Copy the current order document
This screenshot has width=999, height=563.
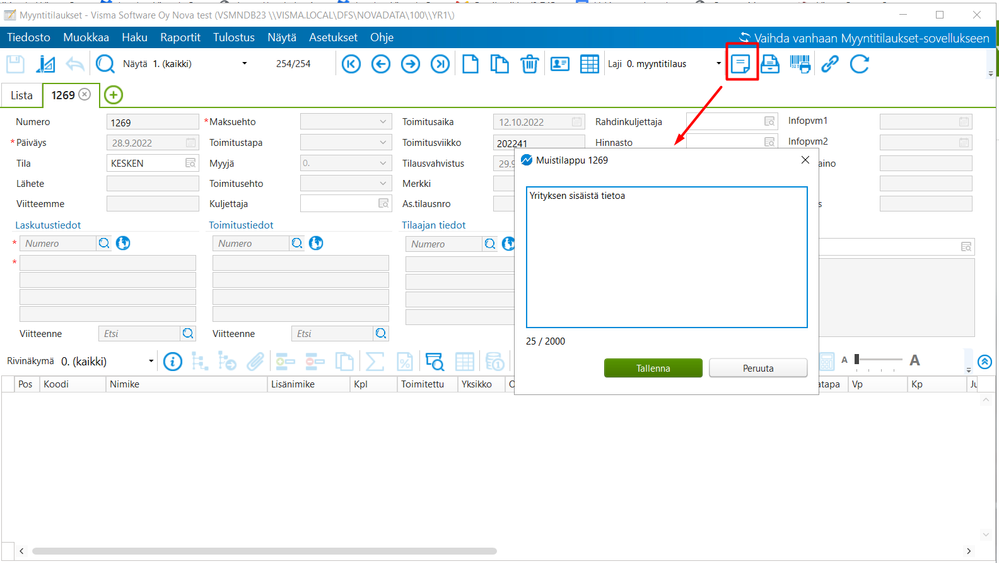500,64
